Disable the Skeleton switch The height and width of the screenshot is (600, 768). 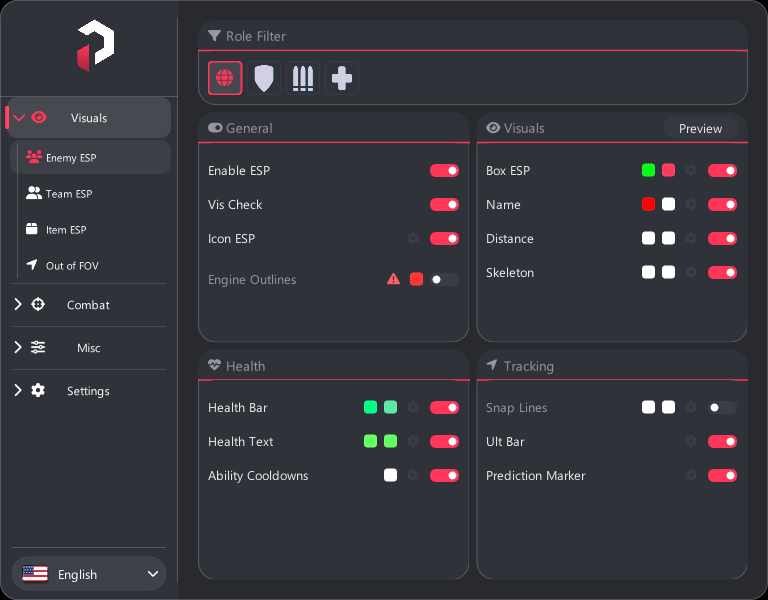(x=722, y=272)
